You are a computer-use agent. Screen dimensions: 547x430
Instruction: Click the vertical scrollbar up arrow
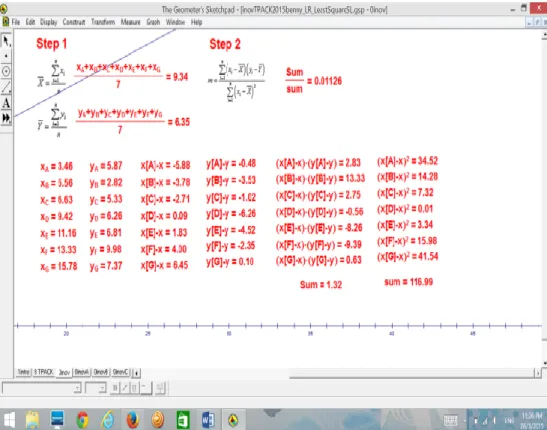[544, 35]
